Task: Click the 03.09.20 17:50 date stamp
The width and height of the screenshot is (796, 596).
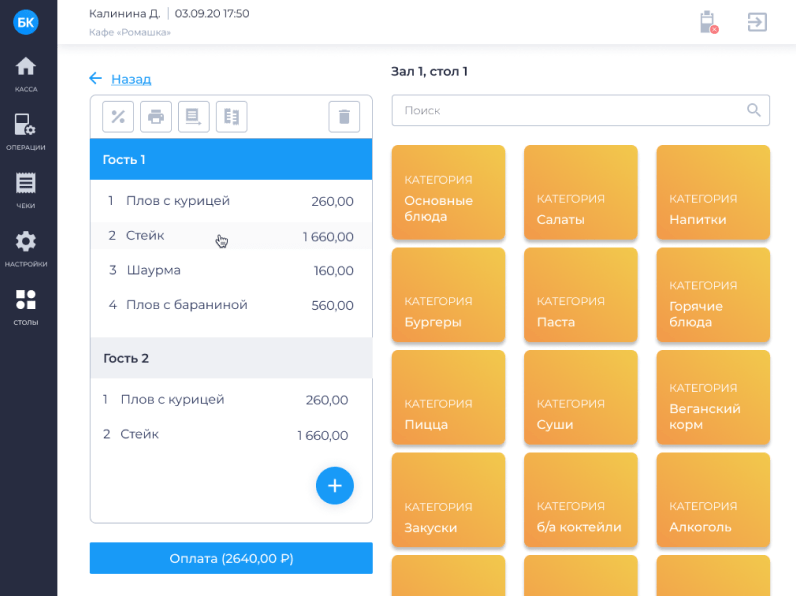Action: [212, 14]
